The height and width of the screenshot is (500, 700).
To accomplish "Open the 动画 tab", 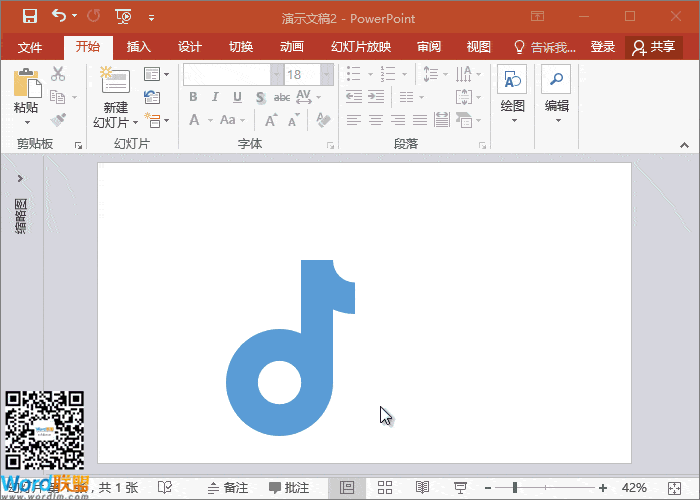I will click(x=292, y=46).
